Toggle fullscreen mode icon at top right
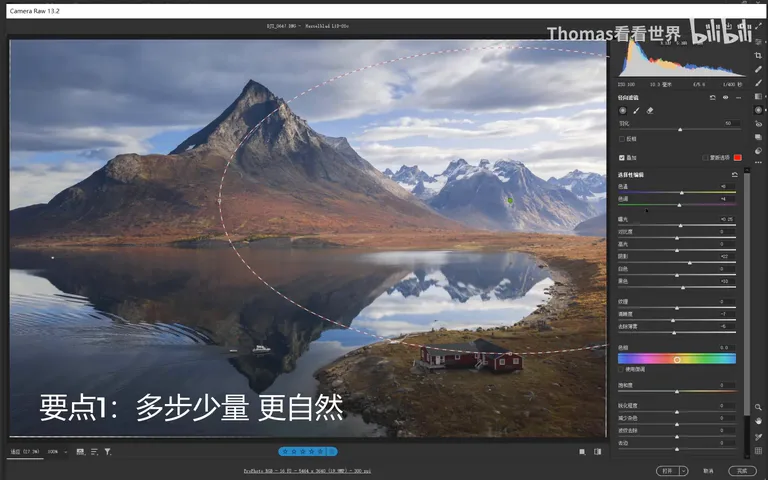 pyautogui.click(x=759, y=26)
